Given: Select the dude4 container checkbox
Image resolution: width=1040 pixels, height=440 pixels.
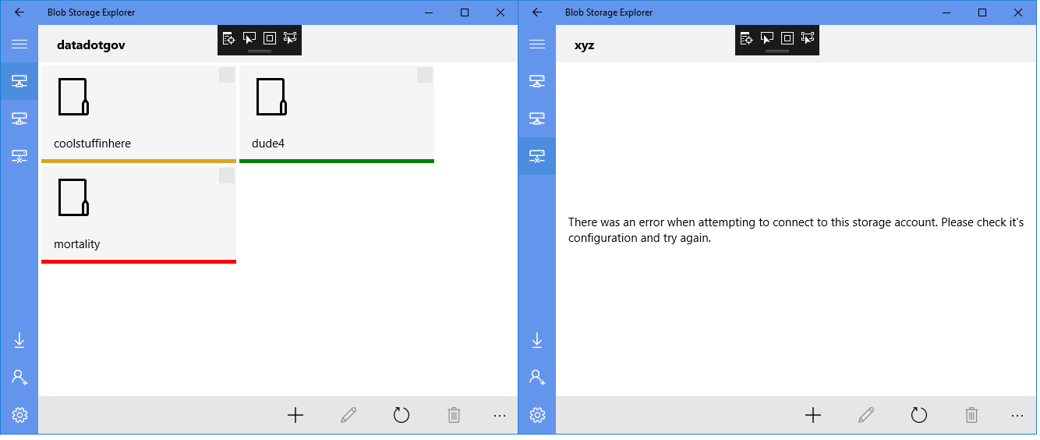Looking at the screenshot, I should pyautogui.click(x=425, y=76).
